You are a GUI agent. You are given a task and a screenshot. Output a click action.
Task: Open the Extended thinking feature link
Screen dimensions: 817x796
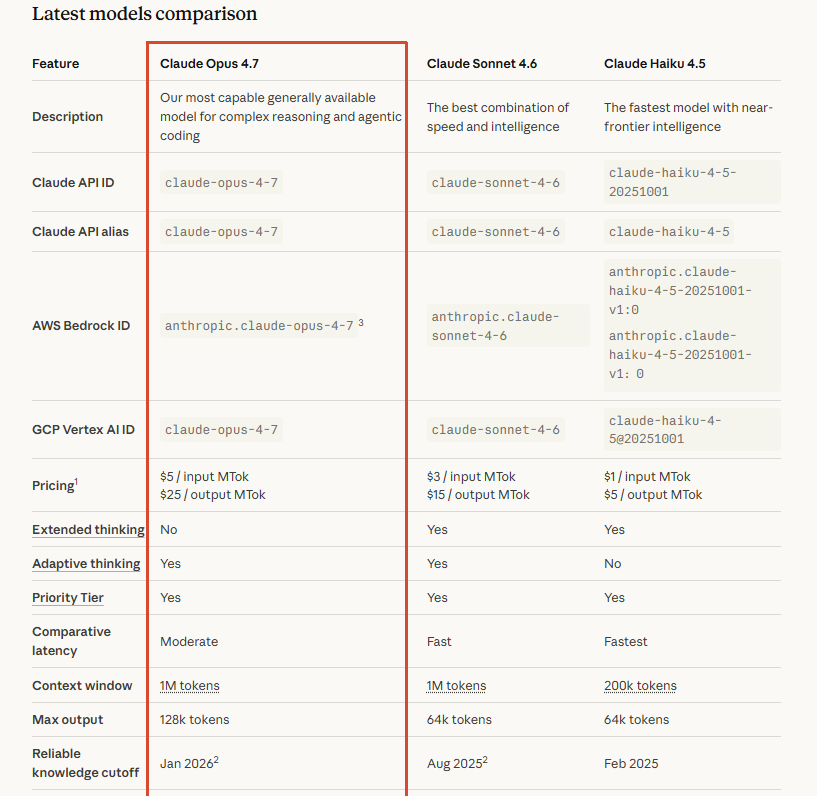(88, 530)
